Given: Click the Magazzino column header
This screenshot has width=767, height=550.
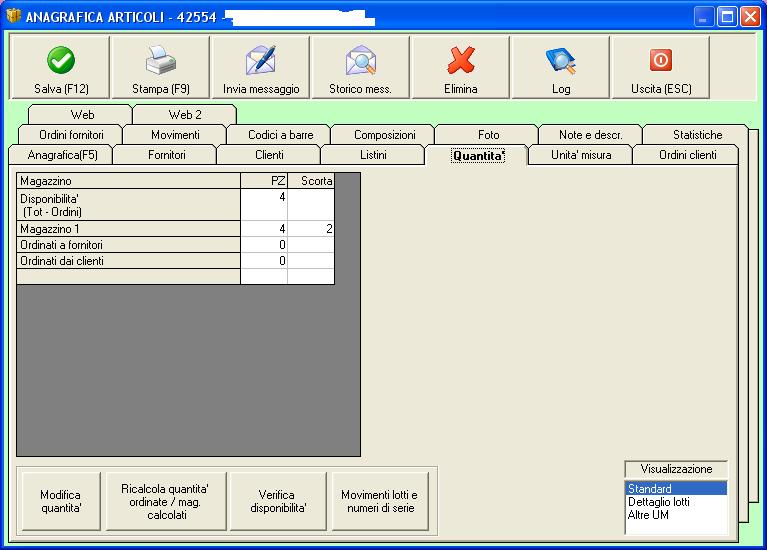Looking at the screenshot, I should click(x=128, y=181).
